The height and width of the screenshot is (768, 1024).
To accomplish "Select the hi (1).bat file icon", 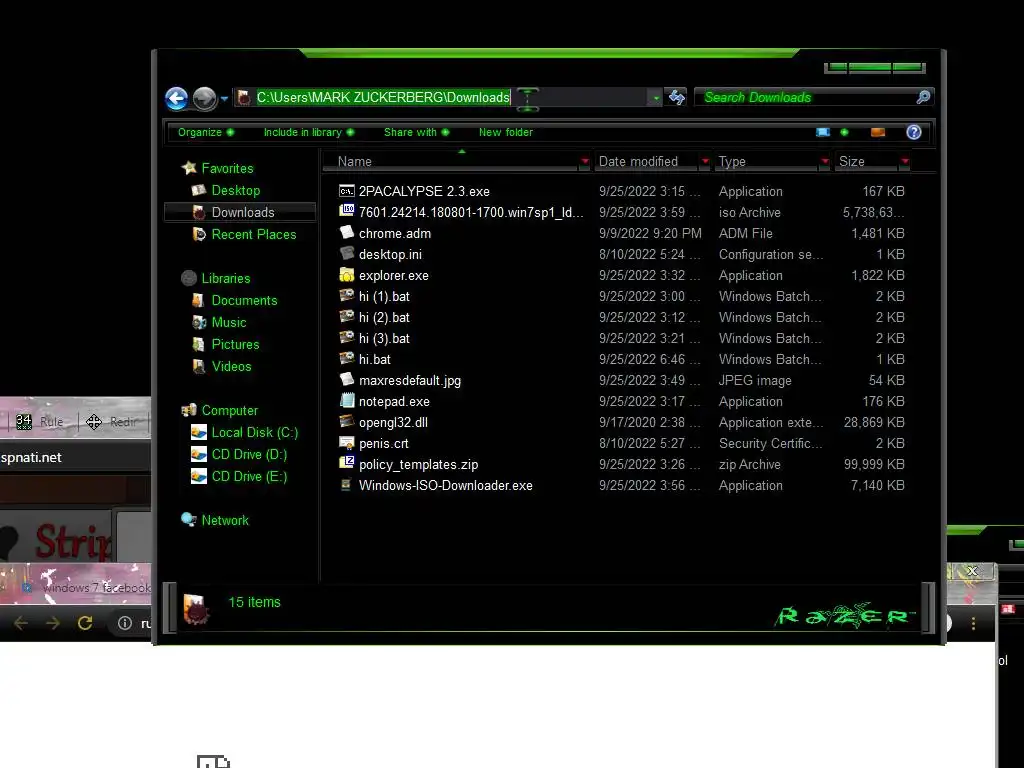I will (347, 296).
